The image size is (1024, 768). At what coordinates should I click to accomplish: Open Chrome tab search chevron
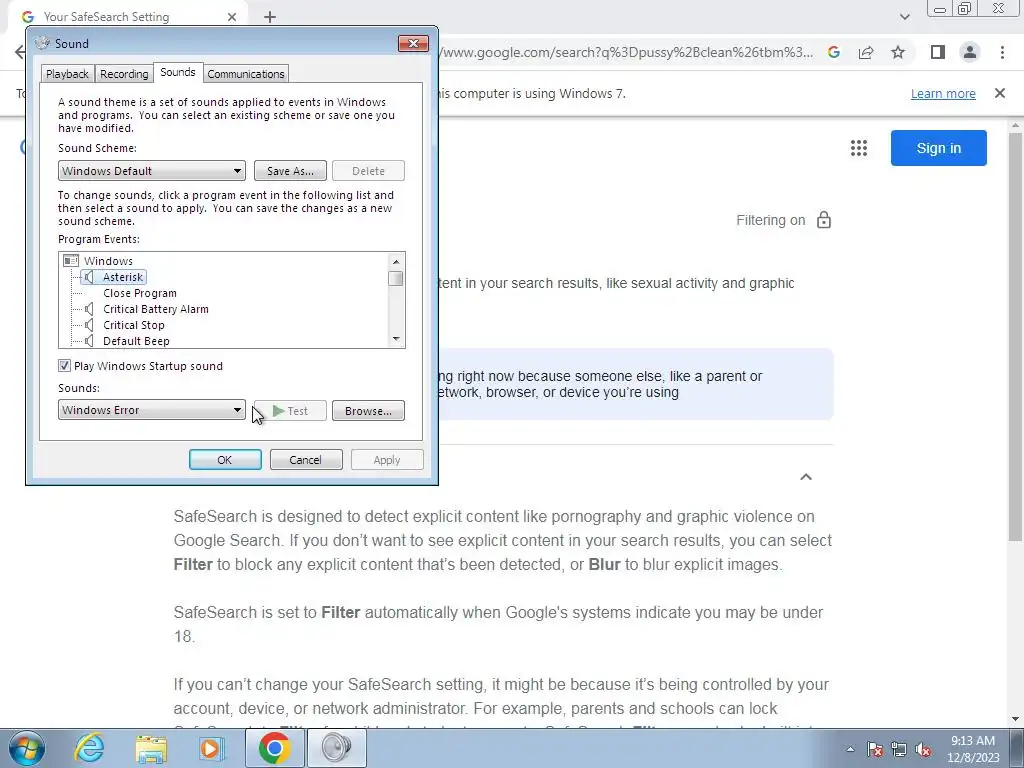point(904,17)
